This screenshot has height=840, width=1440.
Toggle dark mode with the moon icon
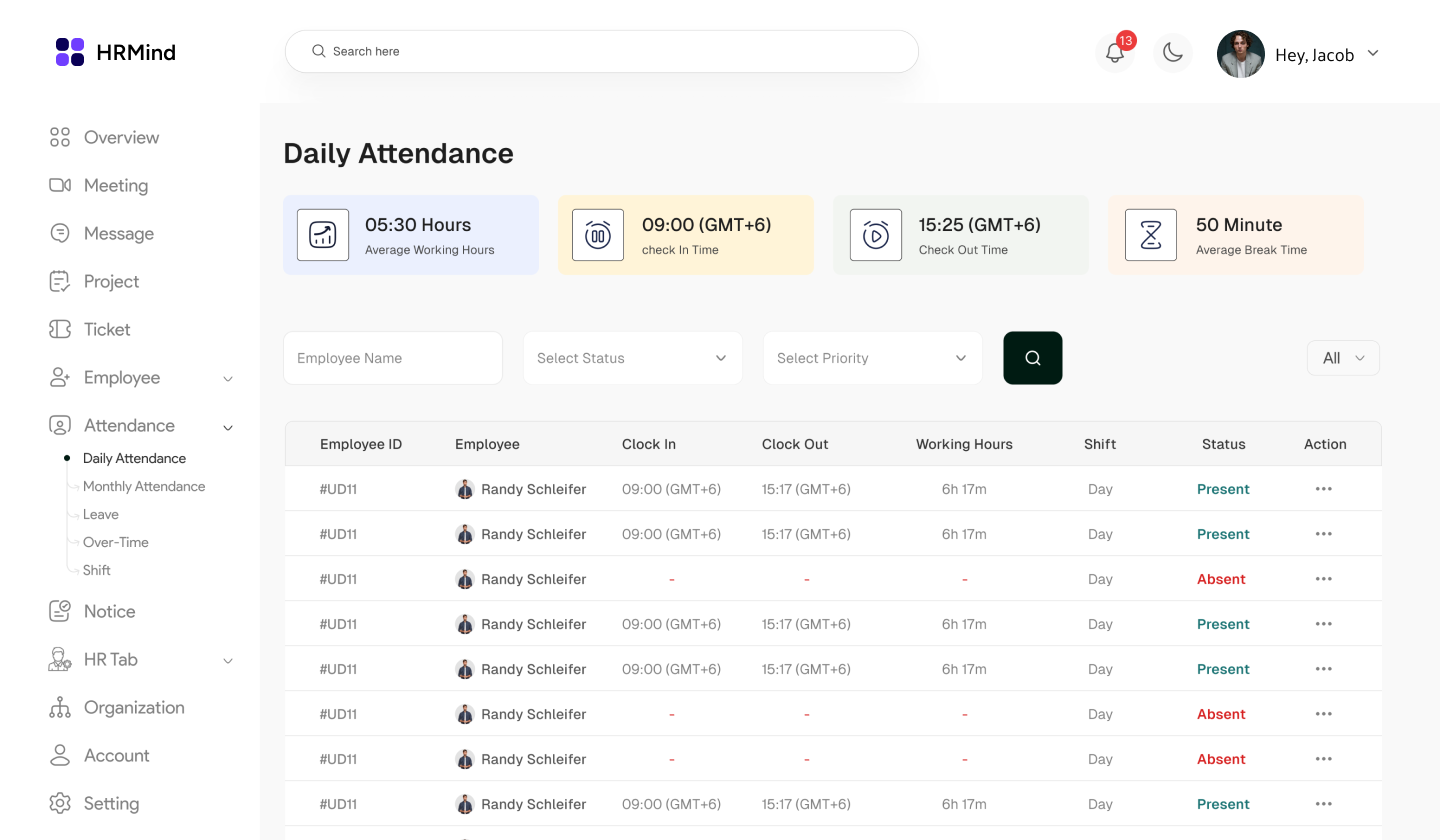[1172, 53]
